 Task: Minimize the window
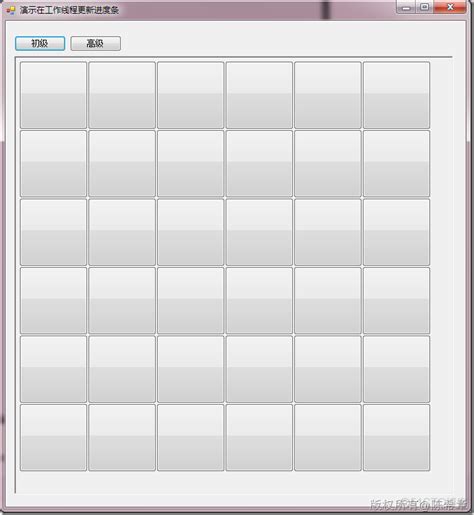click(406, 7)
